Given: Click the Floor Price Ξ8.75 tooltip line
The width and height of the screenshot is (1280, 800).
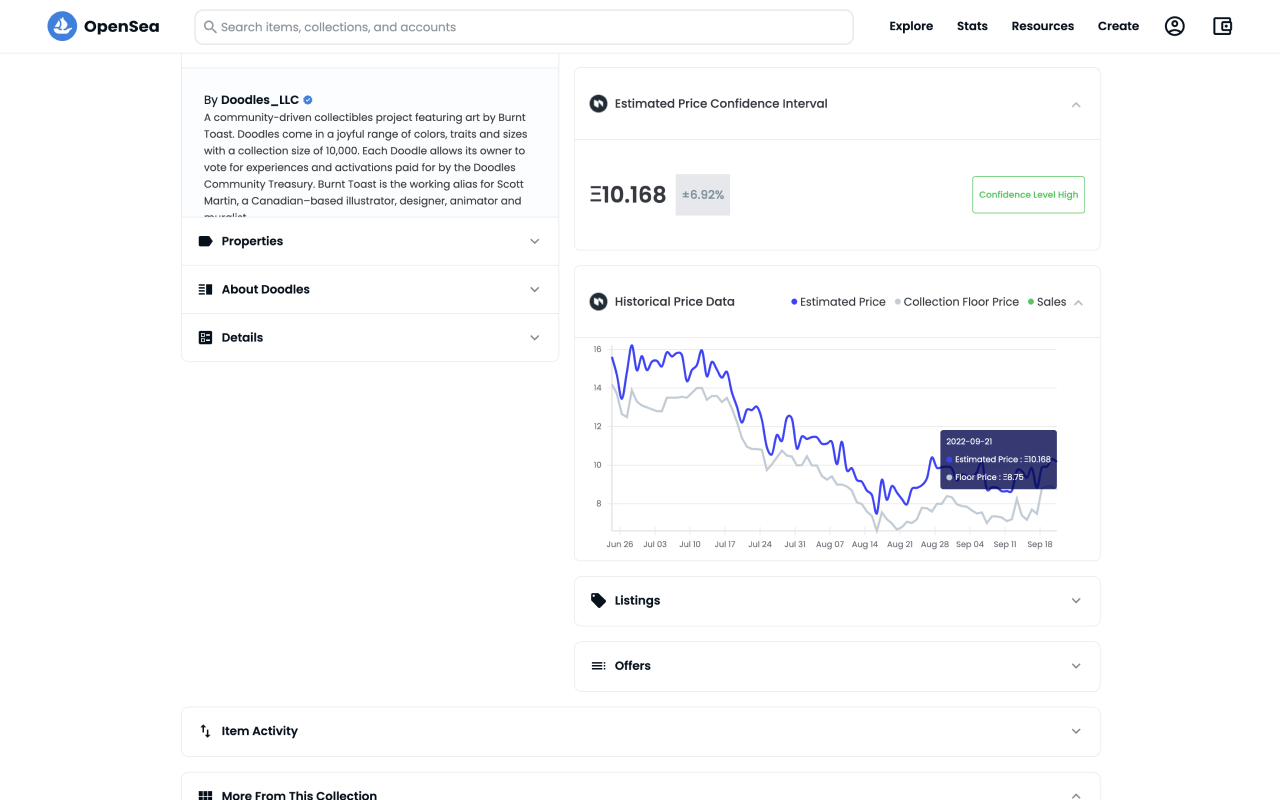Looking at the screenshot, I should pyautogui.click(x=985, y=477).
